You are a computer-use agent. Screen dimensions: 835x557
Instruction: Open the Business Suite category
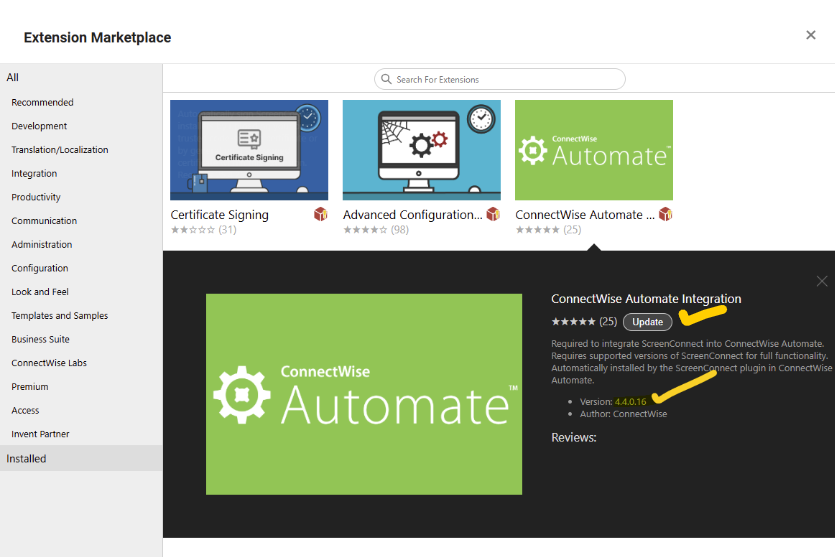pos(40,339)
